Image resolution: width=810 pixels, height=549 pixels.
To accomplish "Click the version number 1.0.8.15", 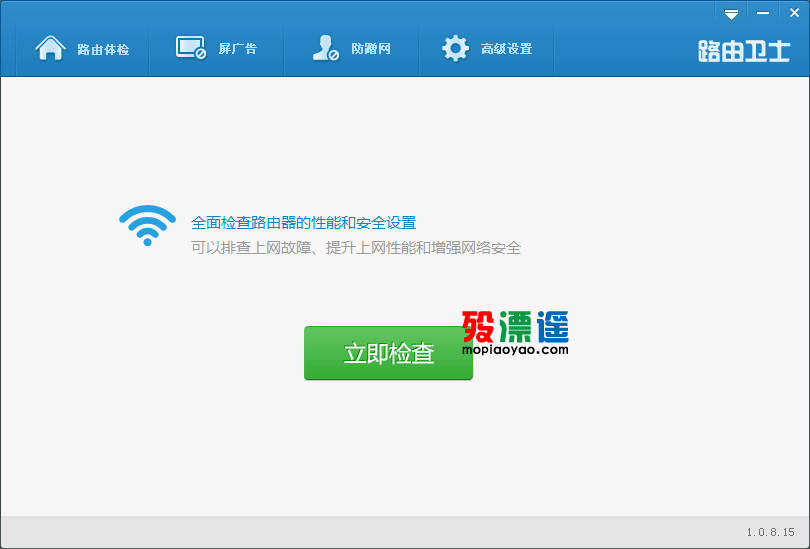I will [770, 532].
